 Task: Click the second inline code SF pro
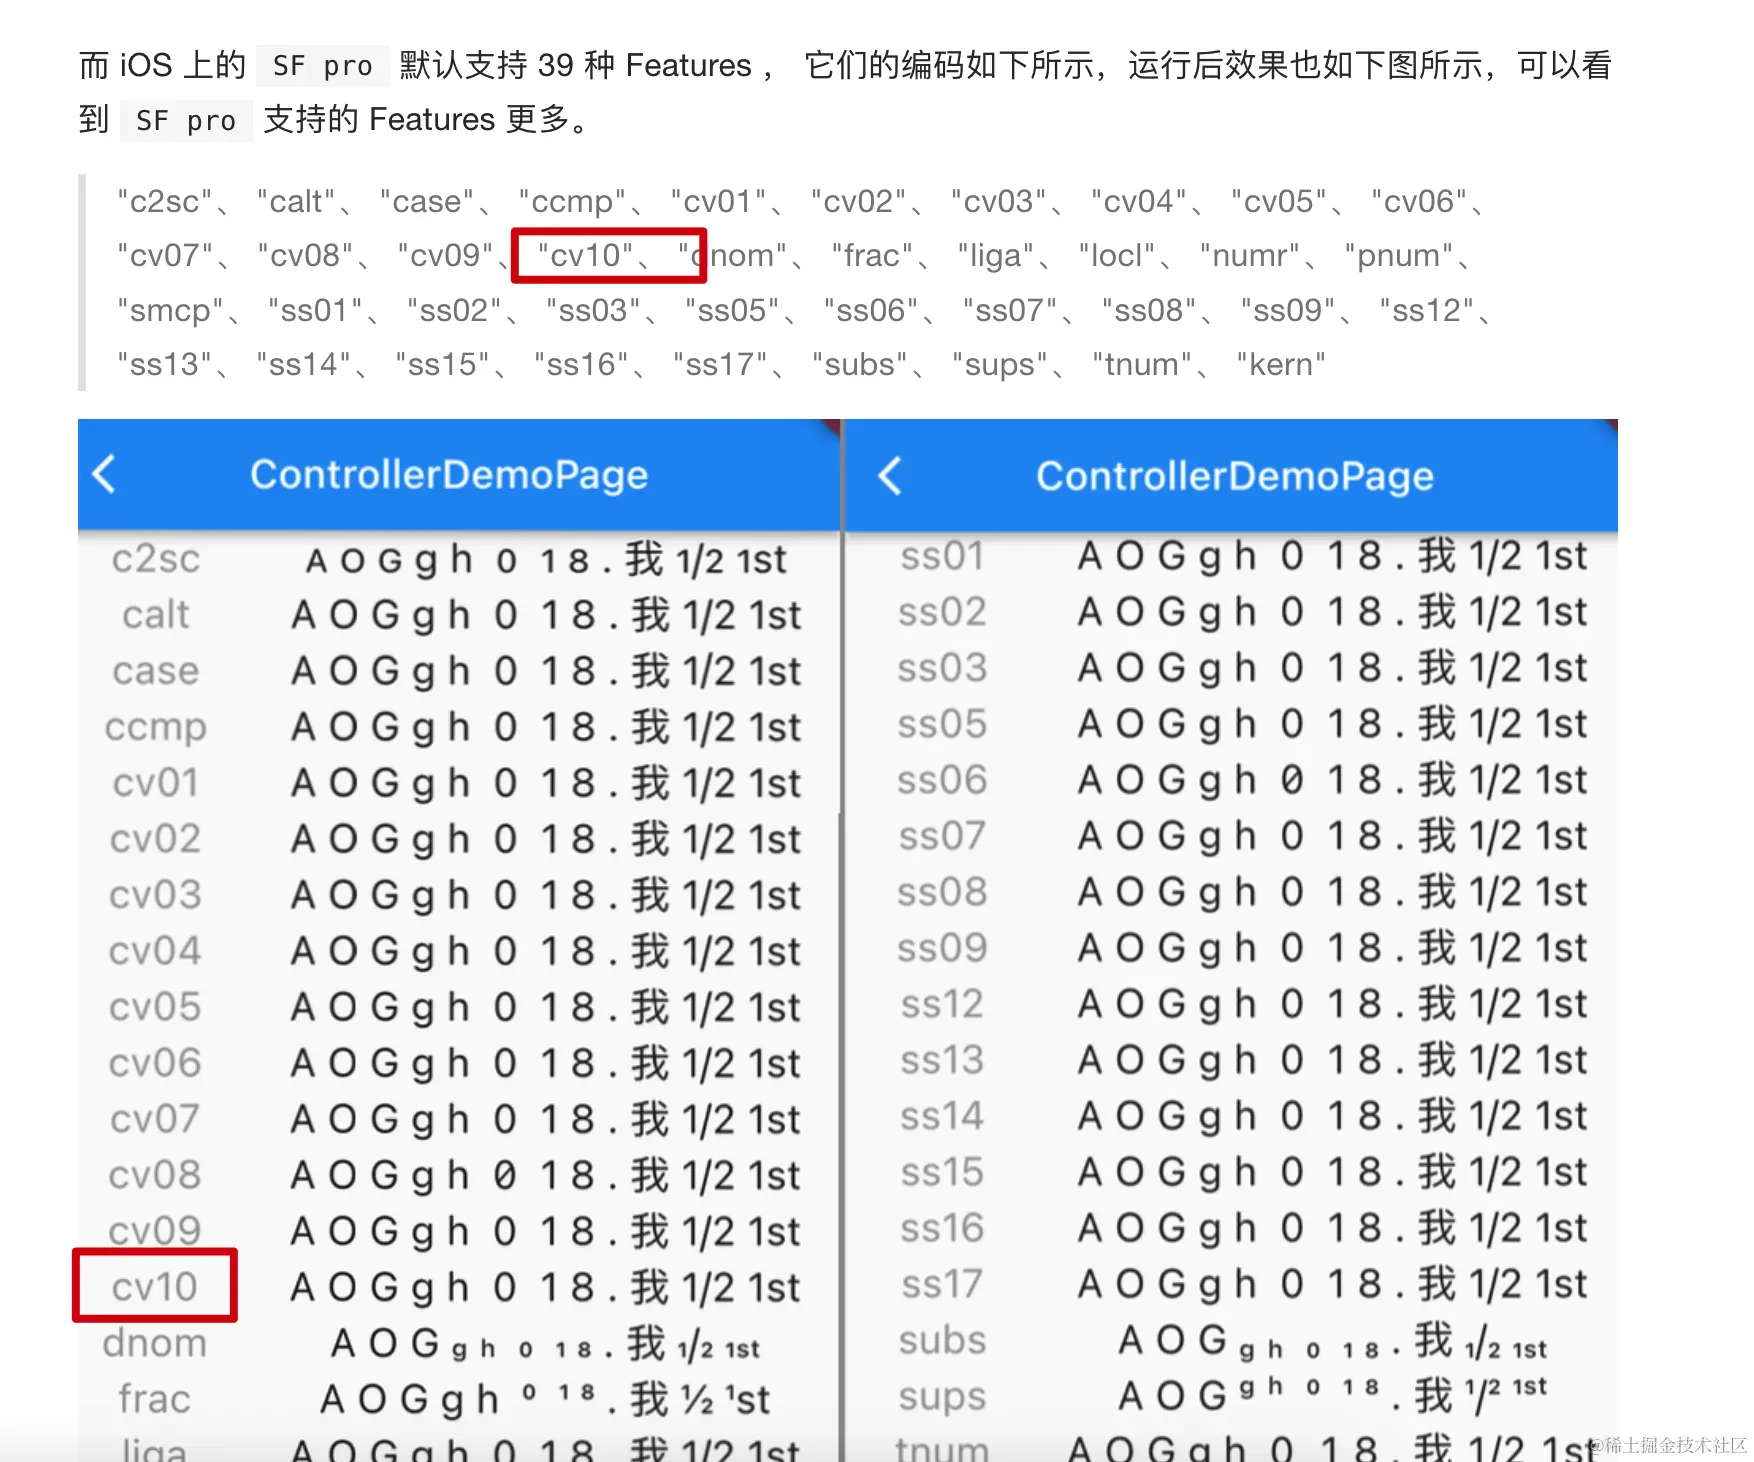[186, 121]
